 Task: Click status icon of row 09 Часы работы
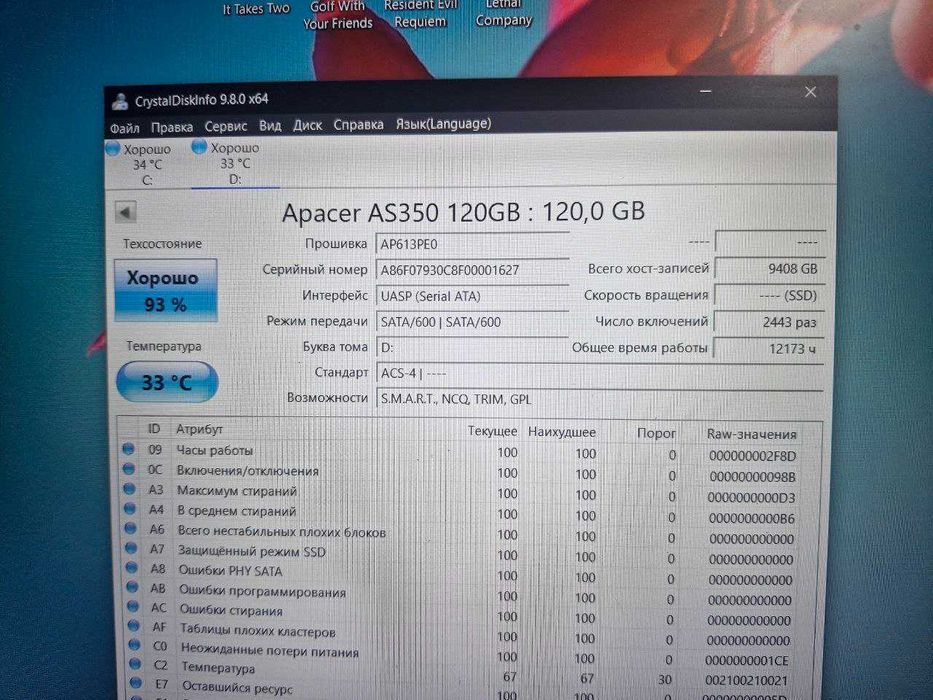[128, 449]
